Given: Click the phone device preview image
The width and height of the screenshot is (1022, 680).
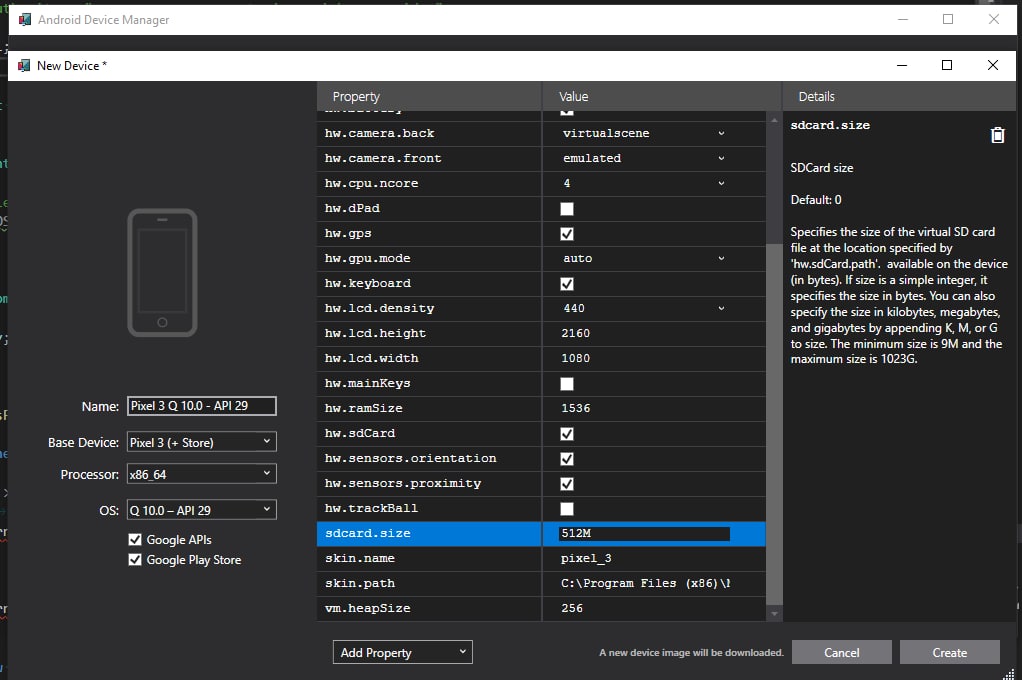Looking at the screenshot, I should click(162, 273).
